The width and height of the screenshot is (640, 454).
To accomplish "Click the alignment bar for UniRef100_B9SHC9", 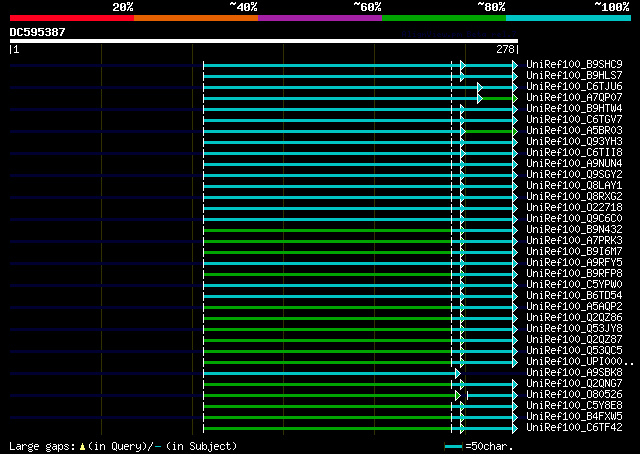I will (x=360, y=65).
